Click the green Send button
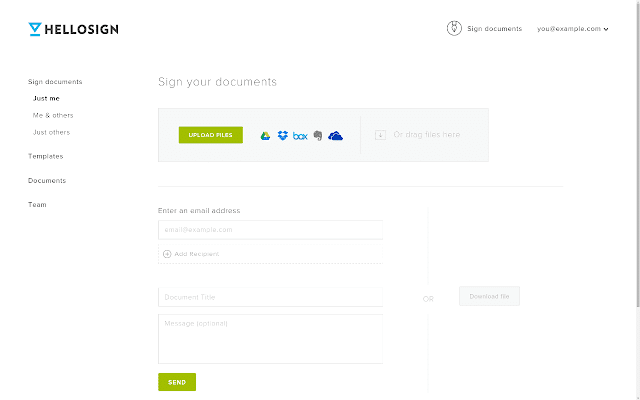 click(177, 382)
